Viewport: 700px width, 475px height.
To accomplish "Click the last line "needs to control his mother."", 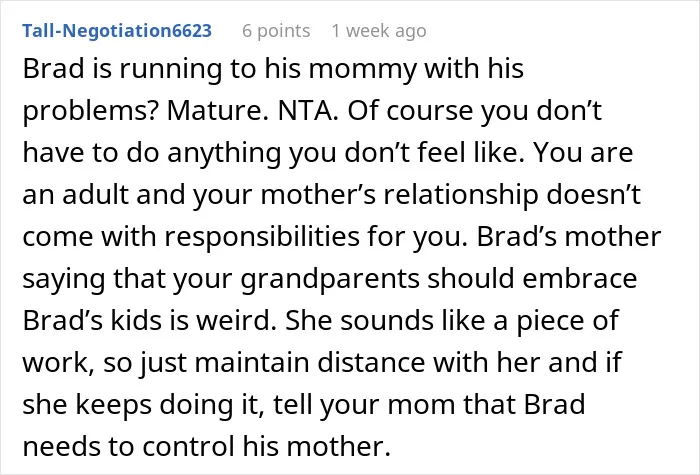I will pos(207,446).
